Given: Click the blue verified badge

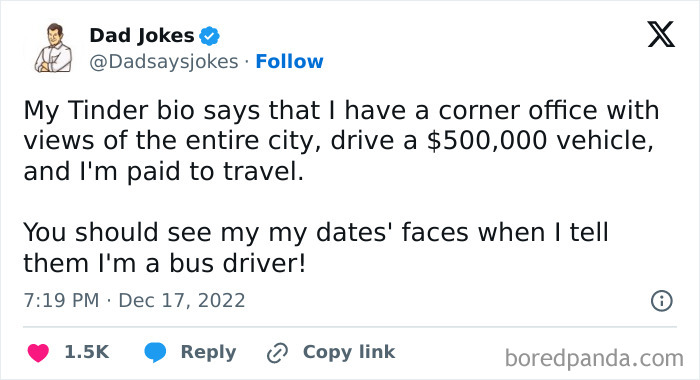Looking at the screenshot, I should (x=209, y=36).
